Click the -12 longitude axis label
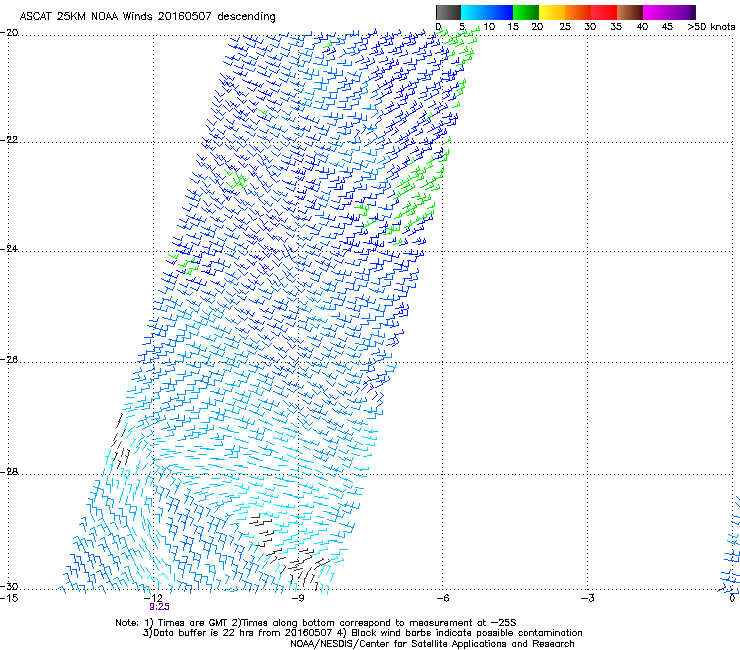 coord(154,598)
